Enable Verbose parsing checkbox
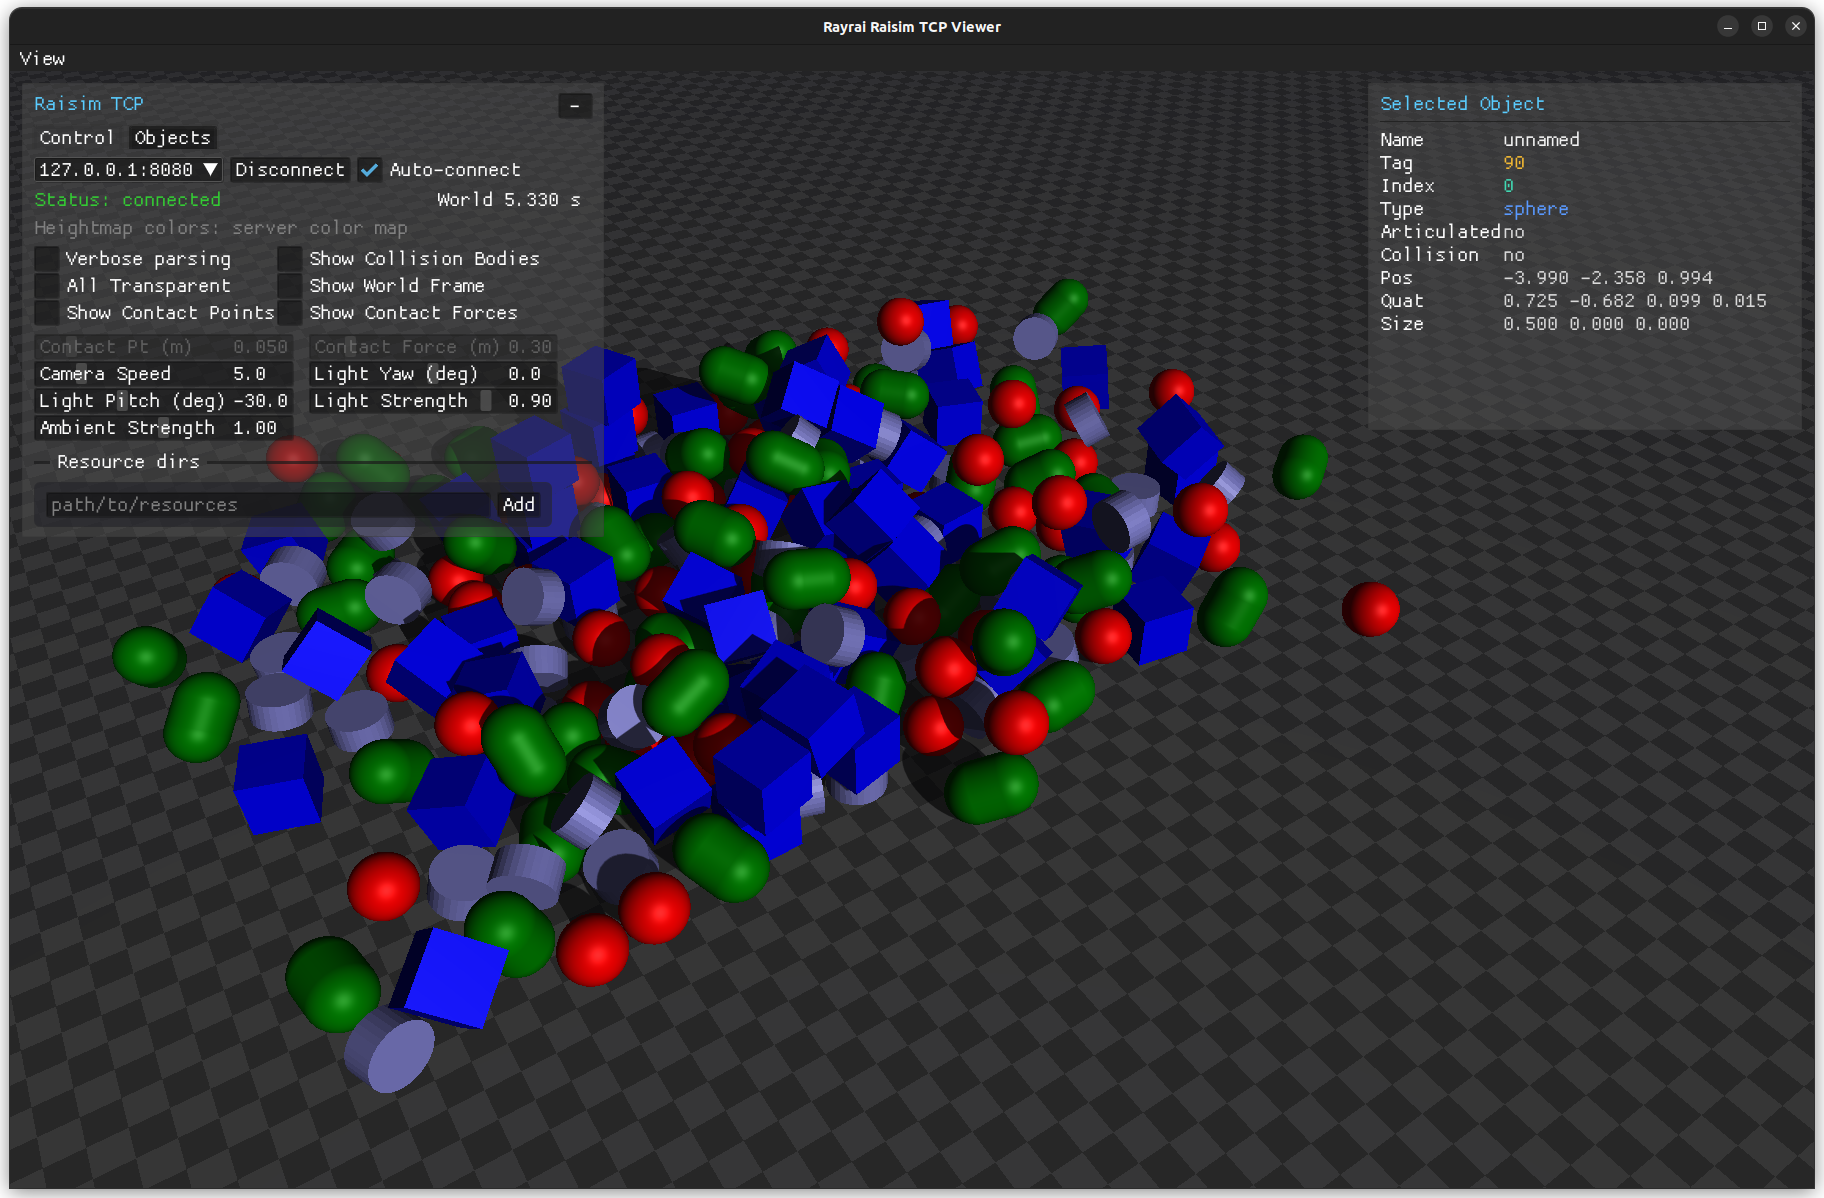Viewport: 1824px width, 1198px height. (x=47, y=259)
